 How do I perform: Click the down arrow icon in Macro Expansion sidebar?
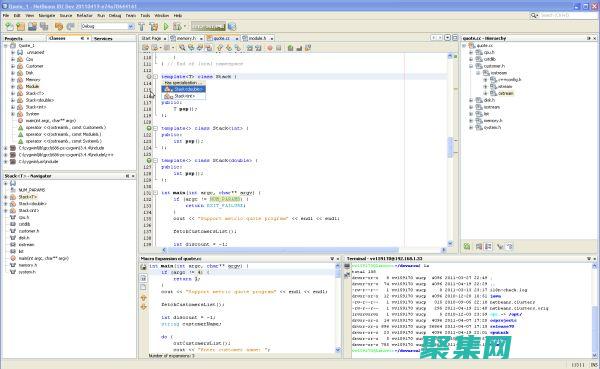(x=143, y=307)
